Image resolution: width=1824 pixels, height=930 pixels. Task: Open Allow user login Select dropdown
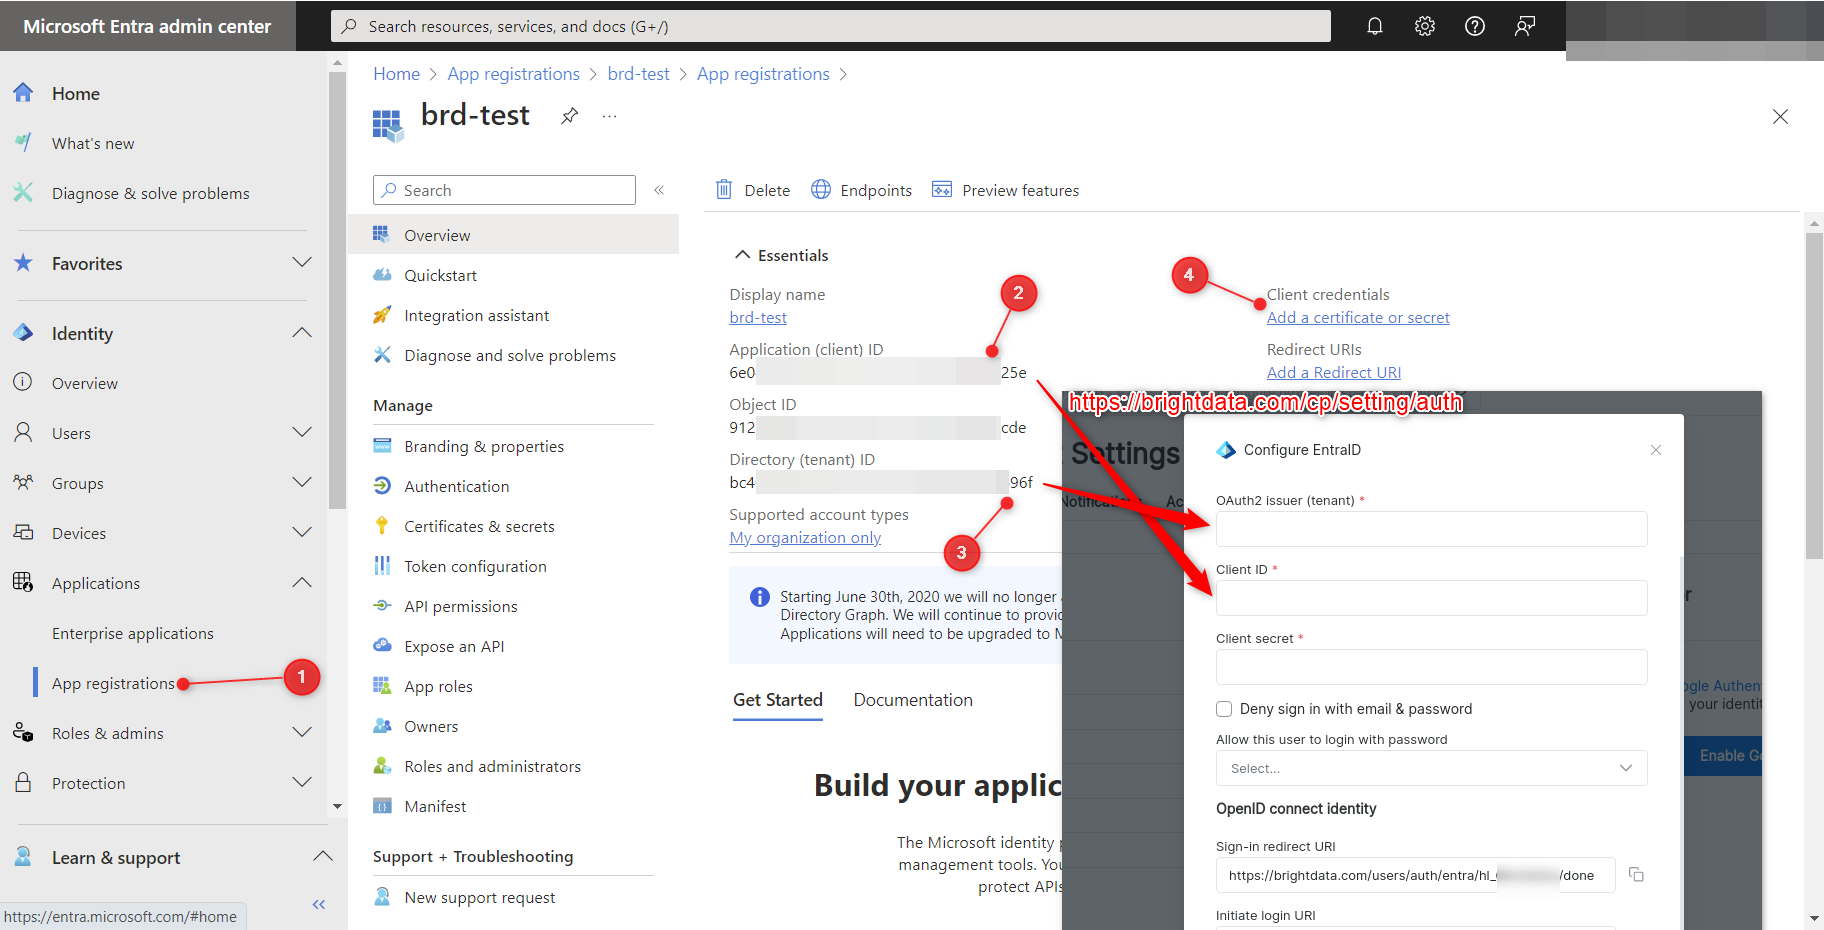(x=1431, y=768)
